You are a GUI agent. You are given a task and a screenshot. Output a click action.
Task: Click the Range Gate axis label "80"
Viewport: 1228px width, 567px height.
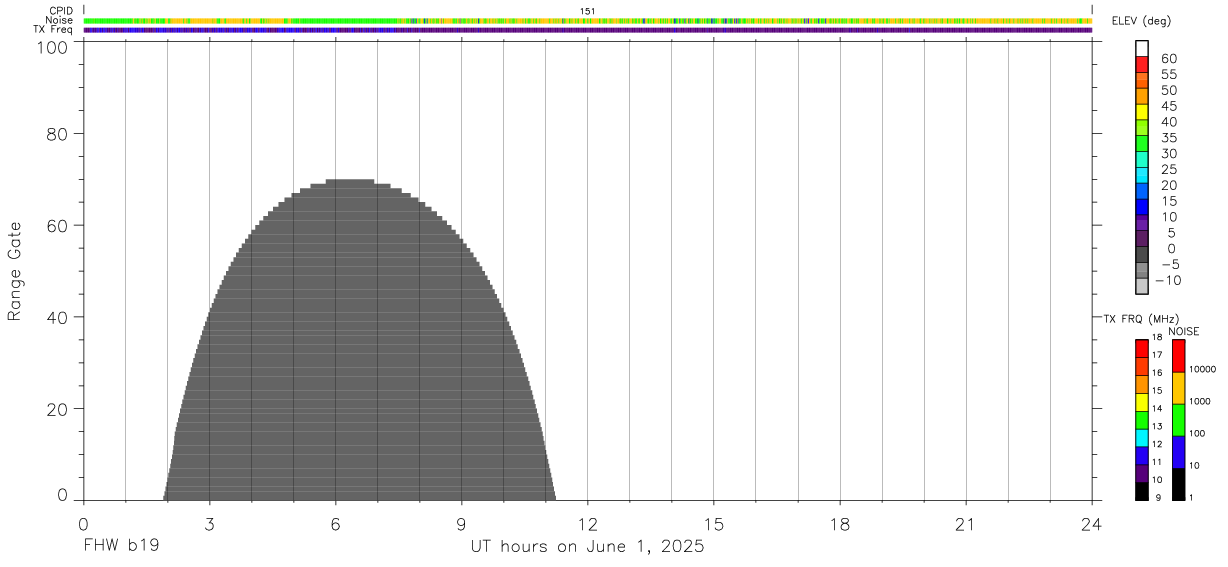pyautogui.click(x=58, y=134)
